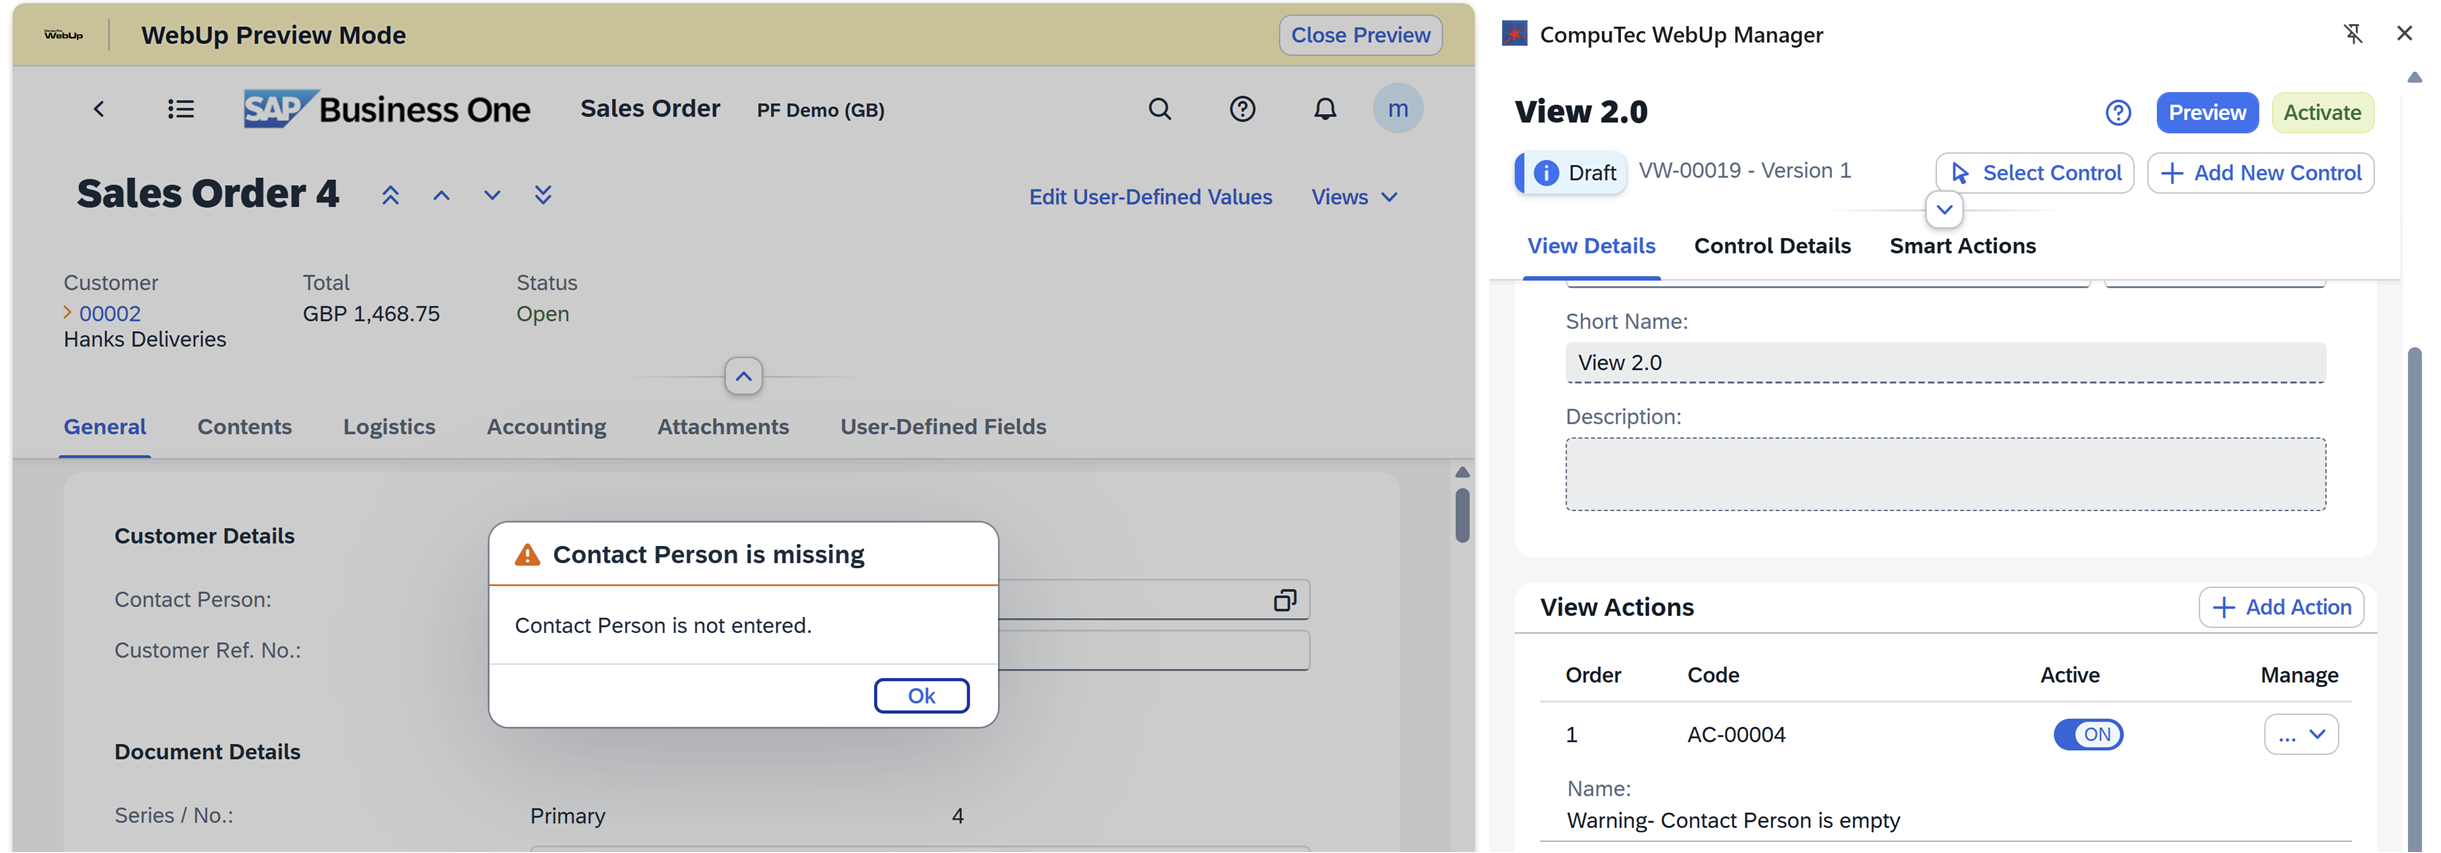
Task: Toggle AC-00004 action Active switch
Action: 2088,735
